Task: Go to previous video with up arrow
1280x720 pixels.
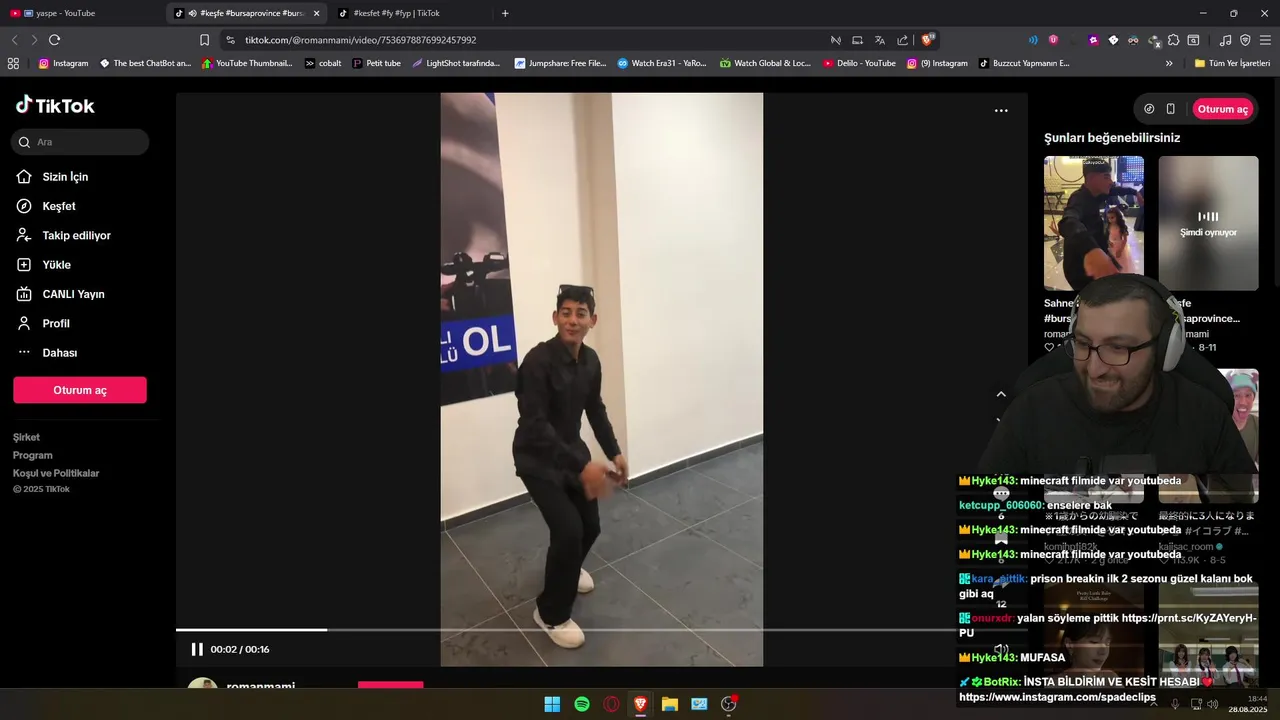Action: coord(1001,394)
